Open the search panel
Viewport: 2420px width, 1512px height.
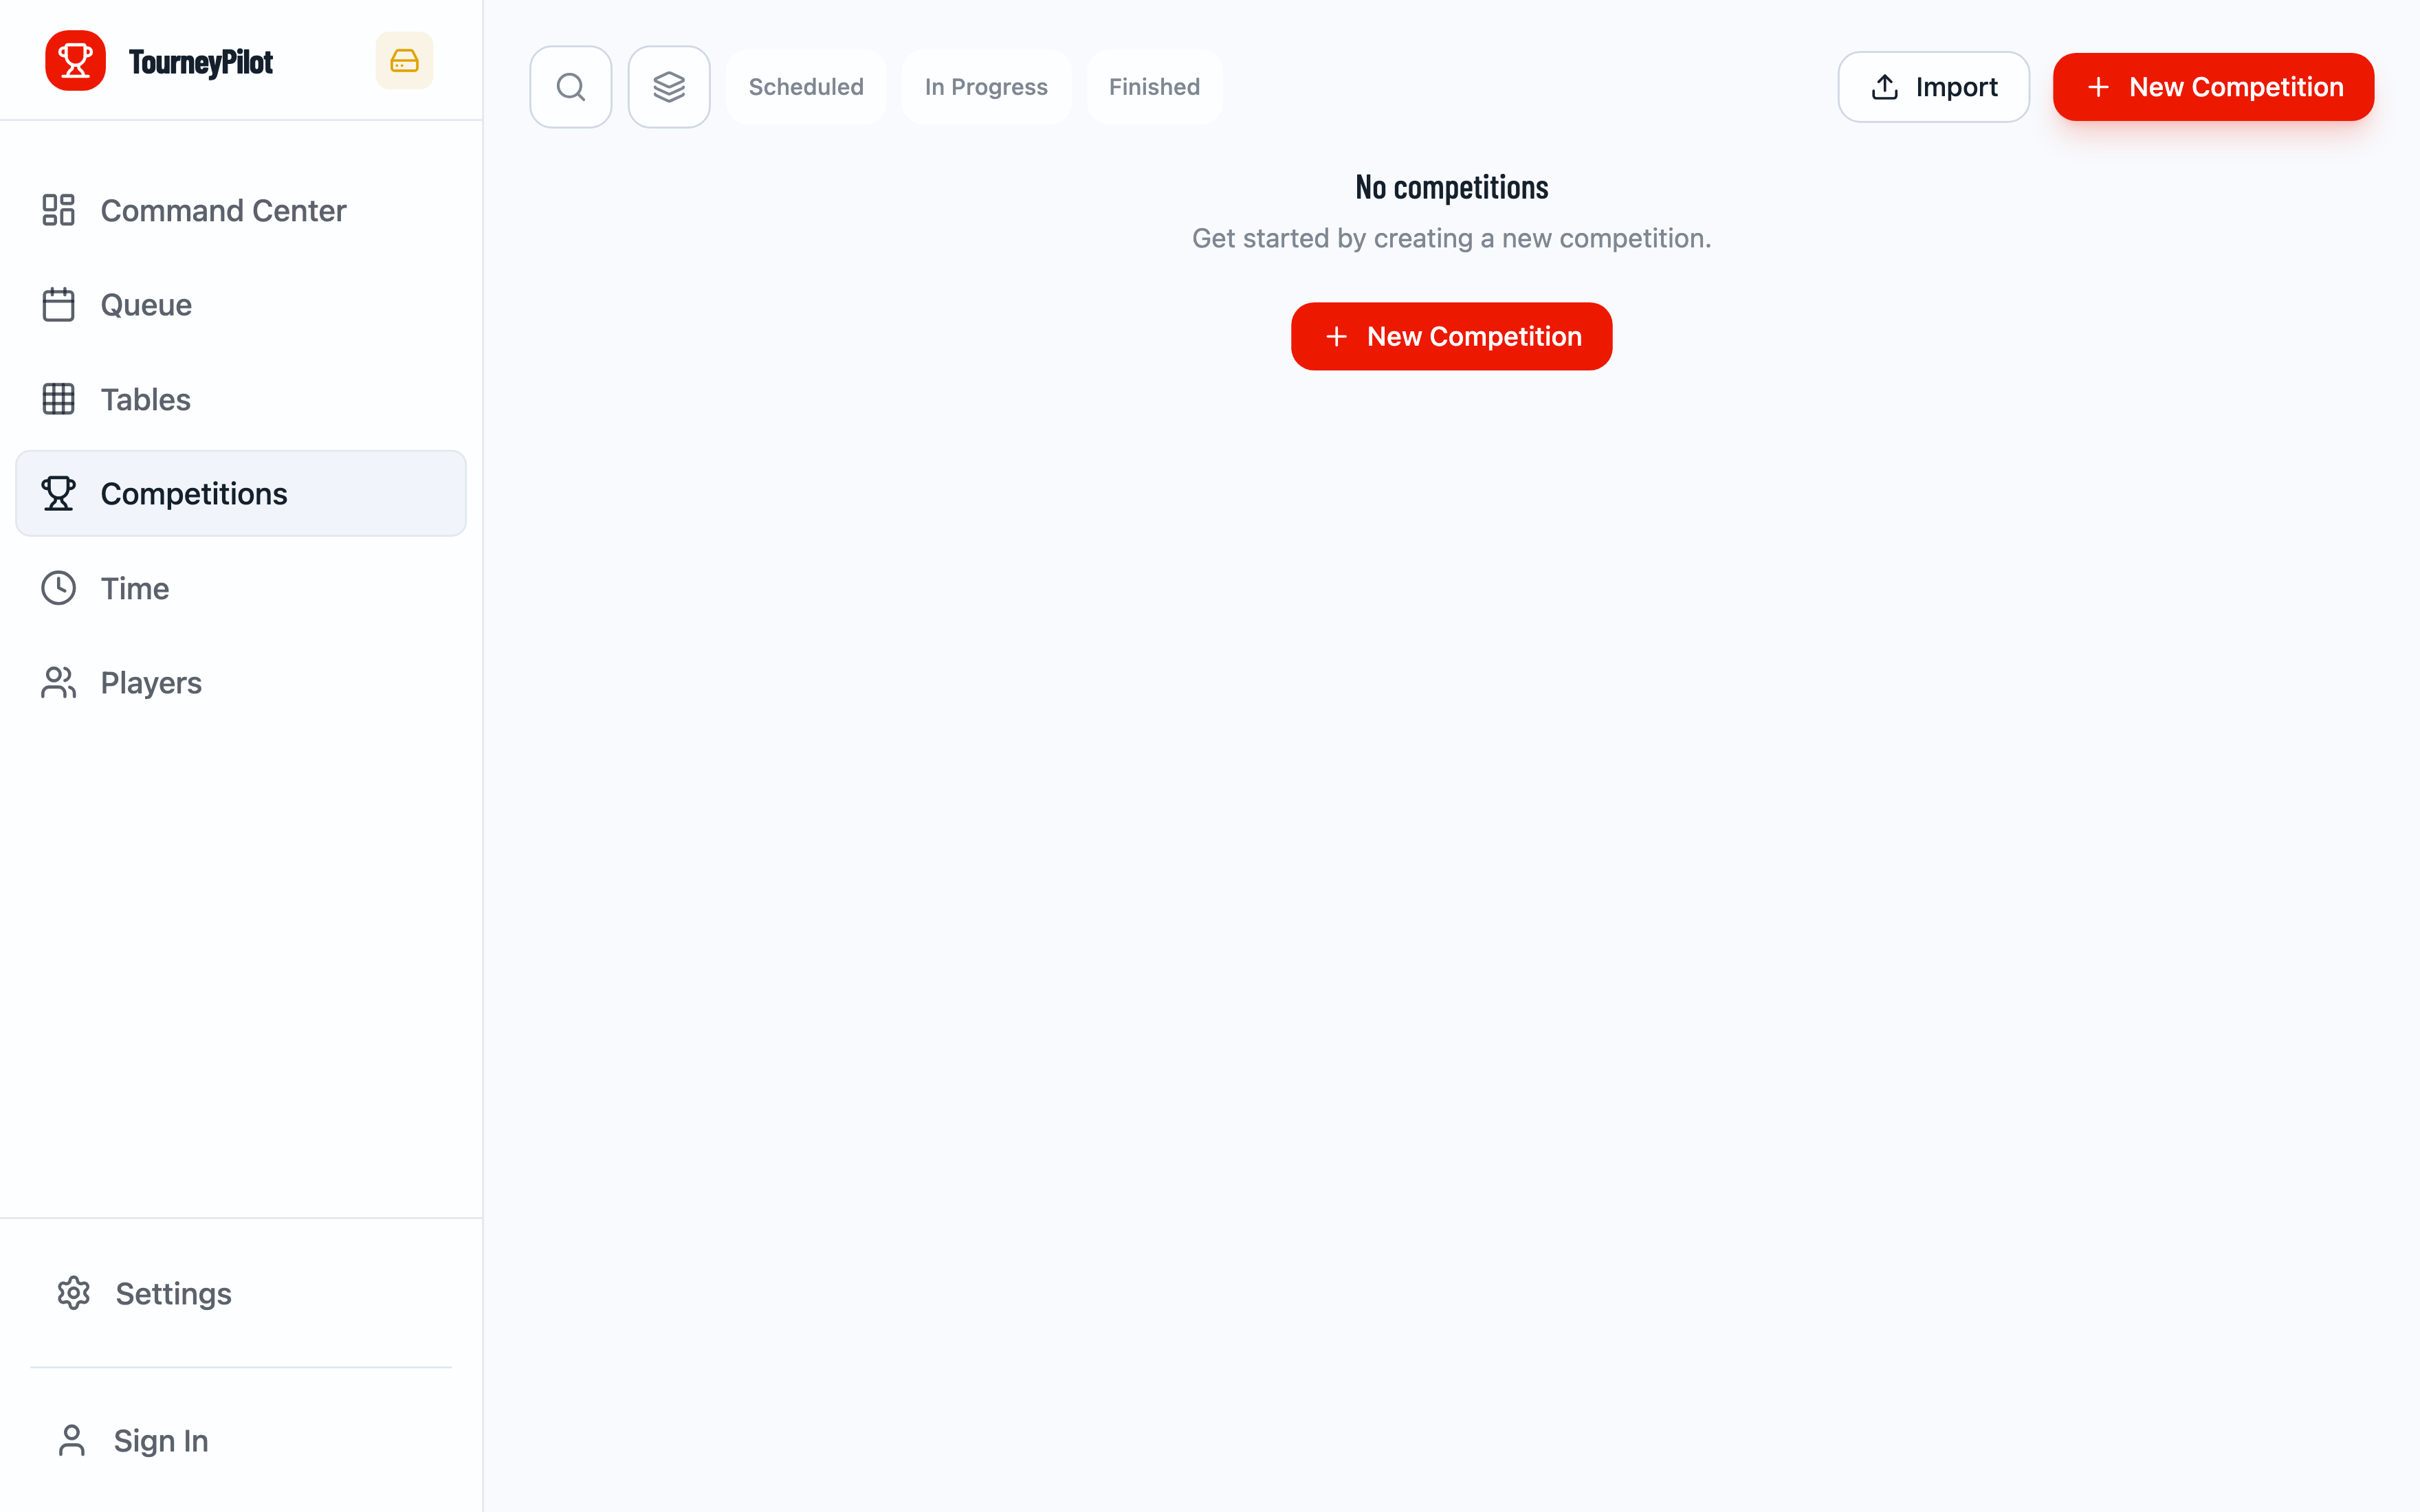(x=570, y=86)
